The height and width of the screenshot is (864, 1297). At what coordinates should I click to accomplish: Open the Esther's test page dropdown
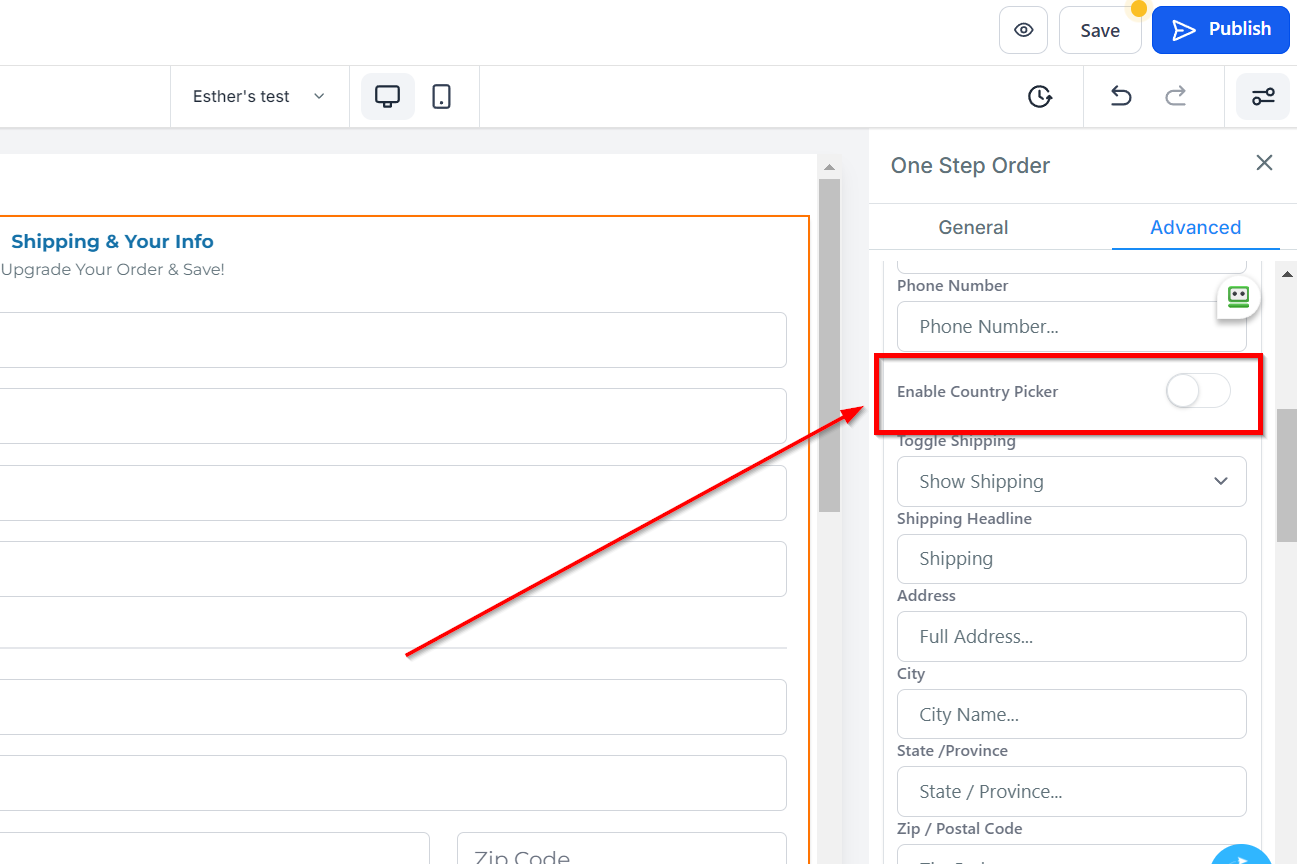(x=259, y=96)
